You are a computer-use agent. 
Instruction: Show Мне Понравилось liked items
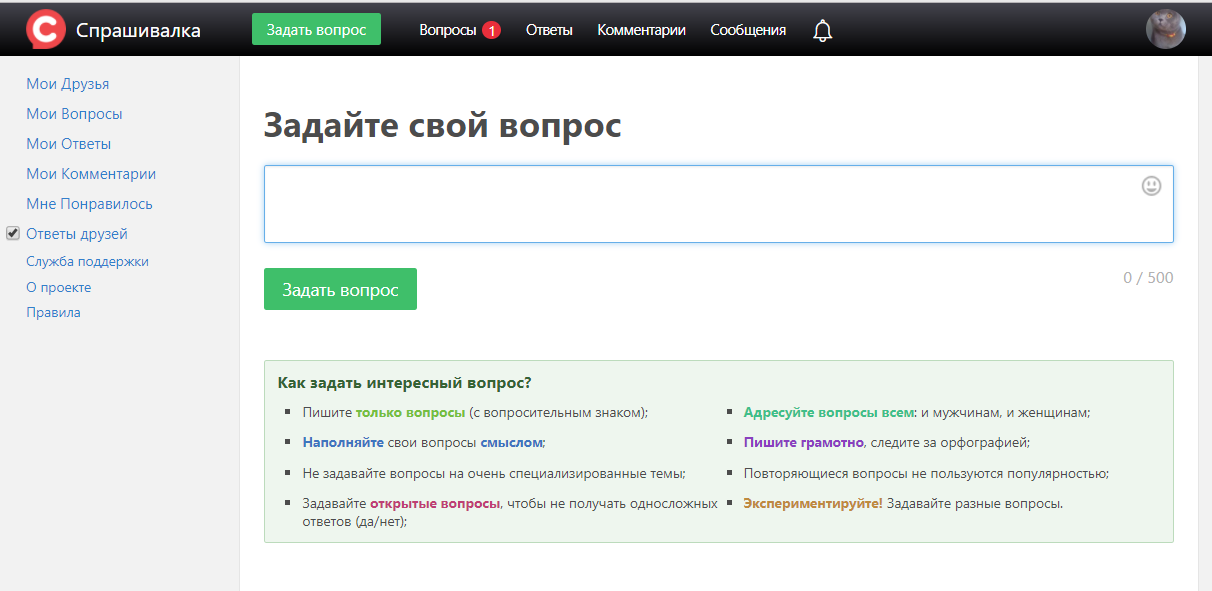click(89, 204)
